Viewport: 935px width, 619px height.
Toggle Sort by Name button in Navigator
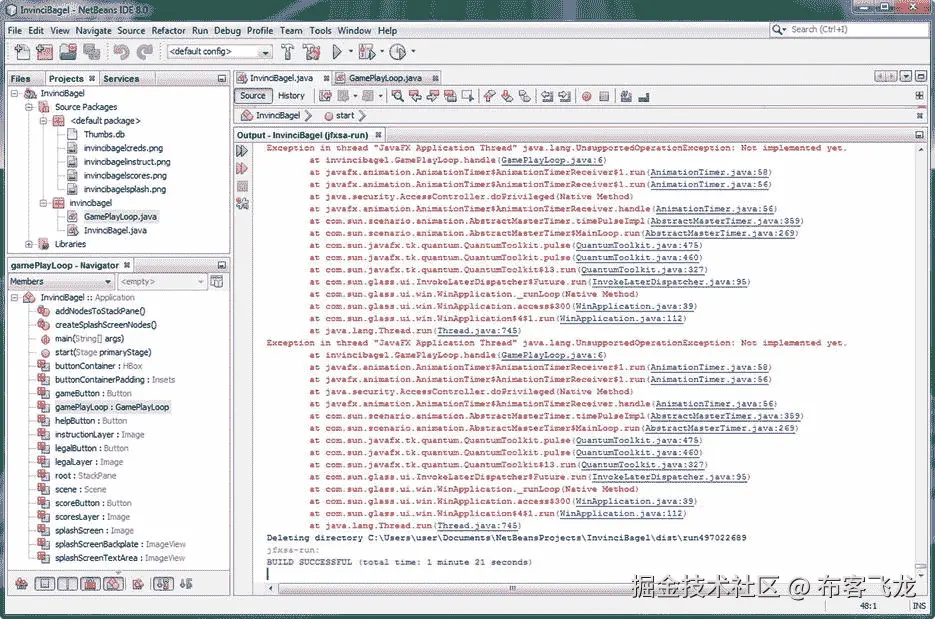click(x=163, y=584)
